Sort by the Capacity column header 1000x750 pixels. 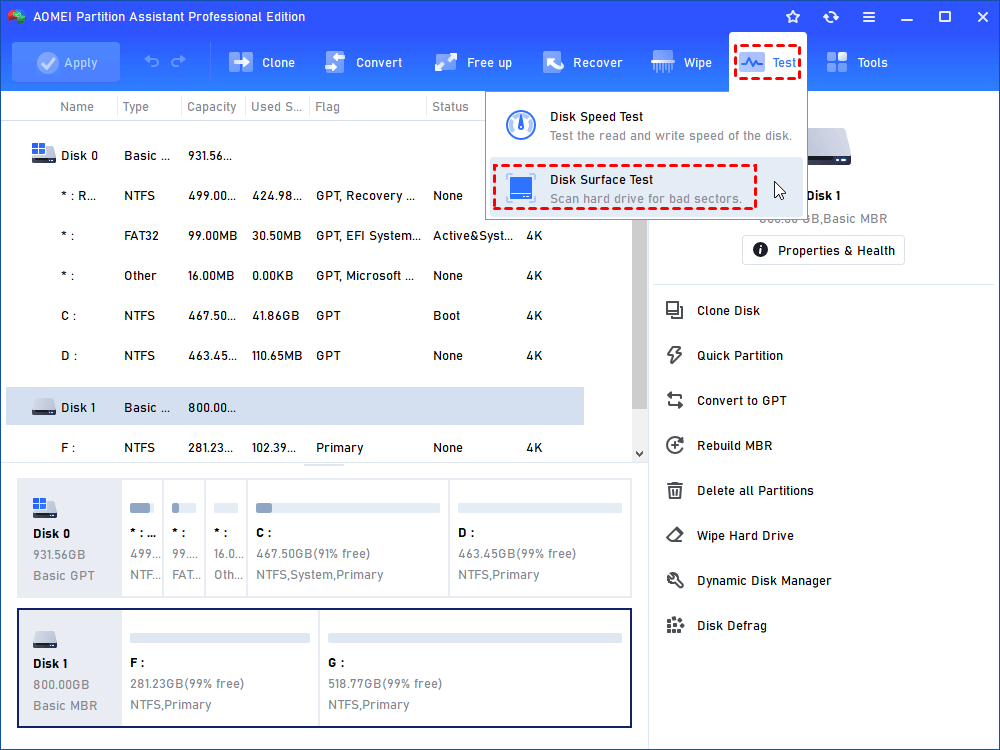click(211, 107)
